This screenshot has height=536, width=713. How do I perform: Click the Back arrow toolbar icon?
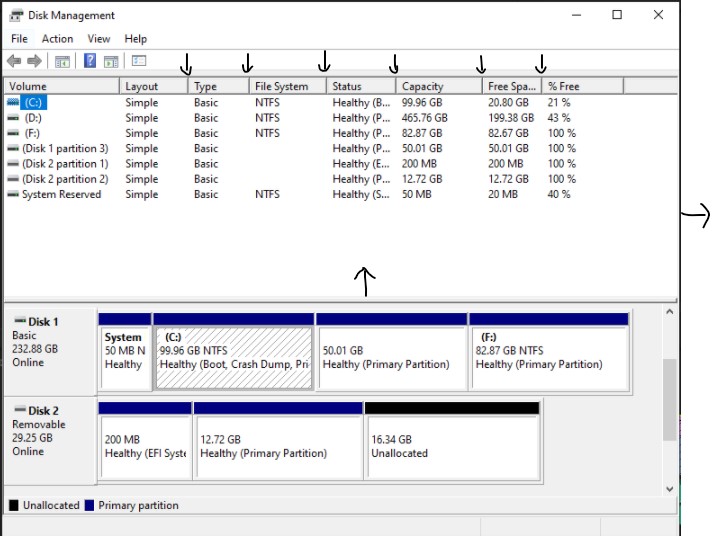click(x=14, y=60)
